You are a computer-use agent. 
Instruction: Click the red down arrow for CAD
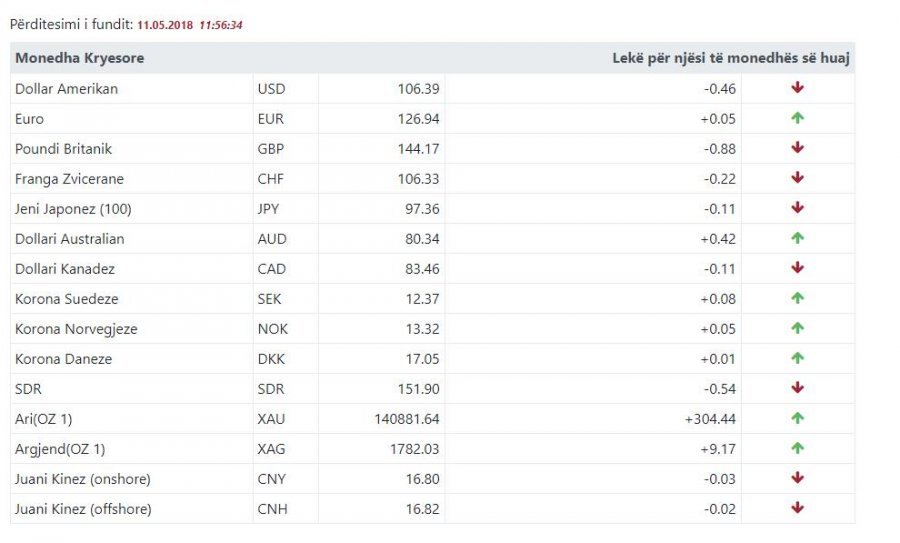click(797, 267)
